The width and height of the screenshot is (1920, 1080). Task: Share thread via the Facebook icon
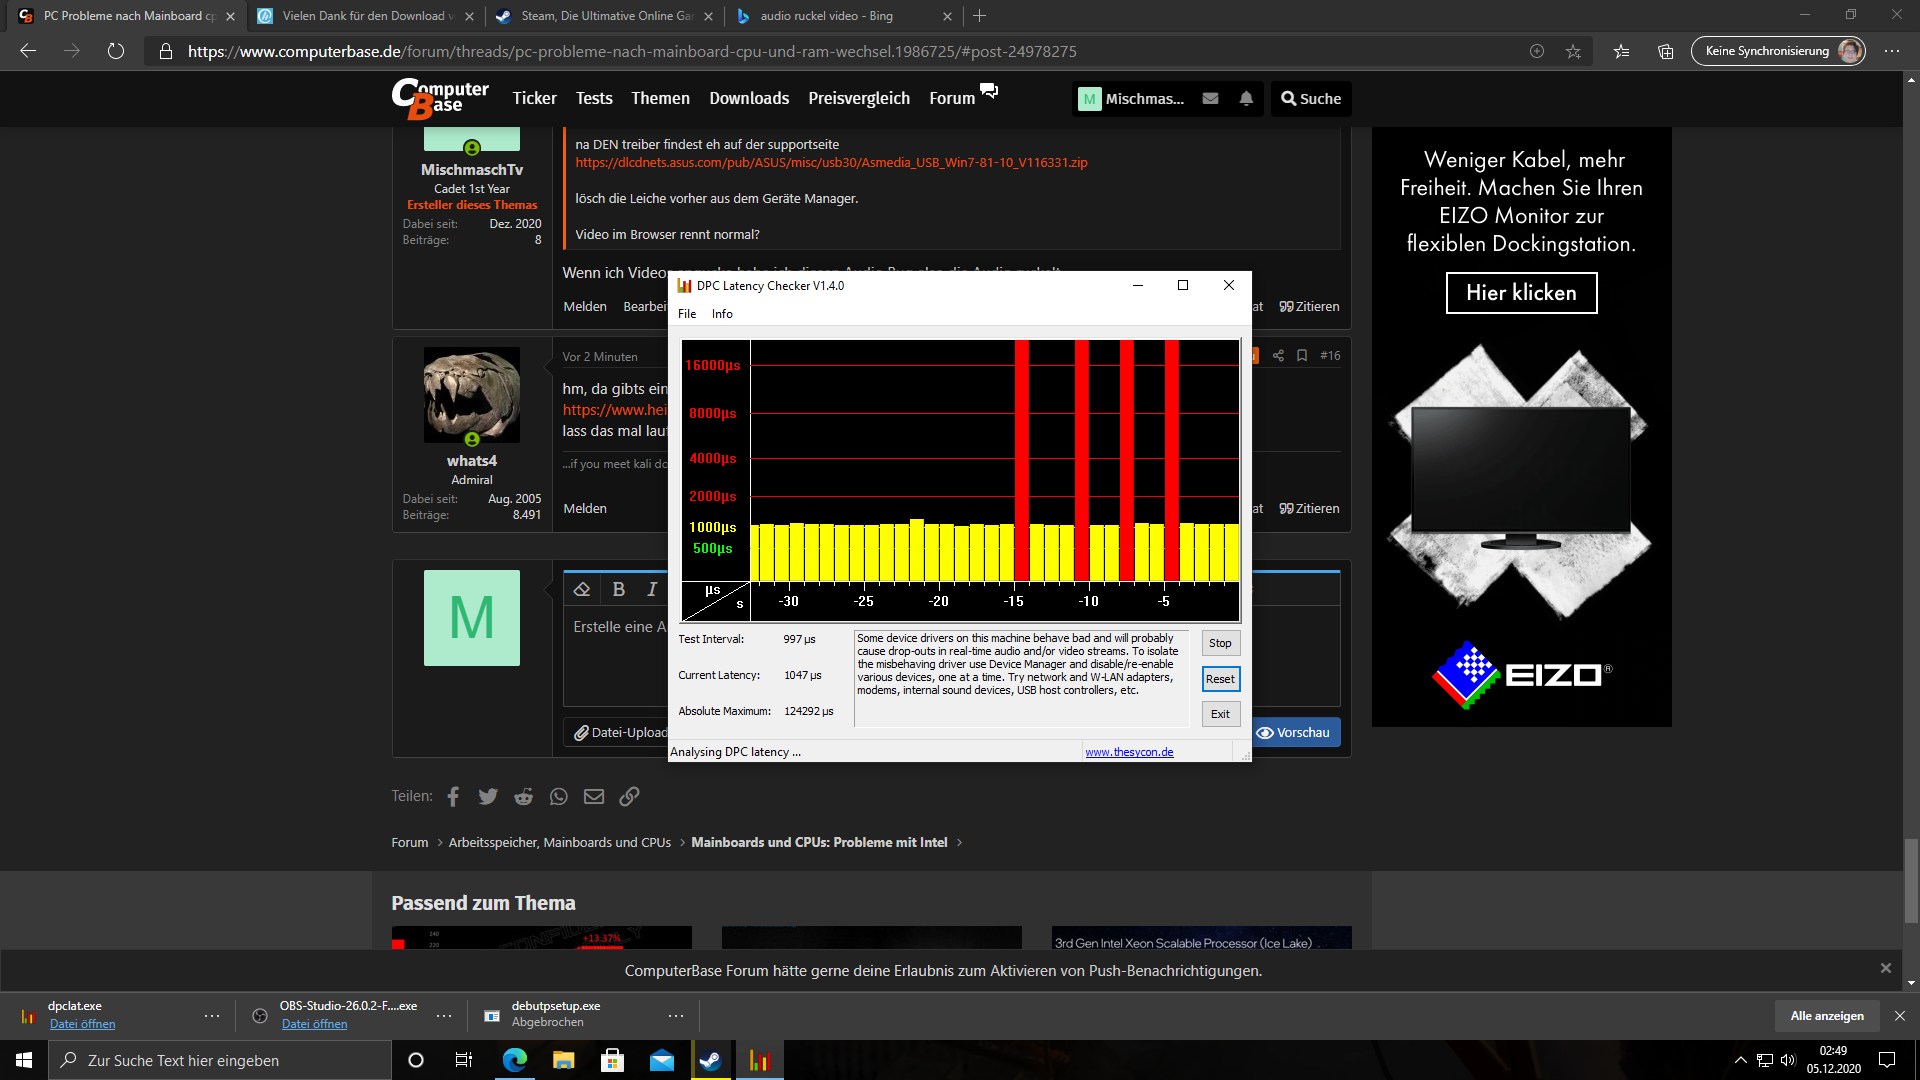pyautogui.click(x=452, y=796)
